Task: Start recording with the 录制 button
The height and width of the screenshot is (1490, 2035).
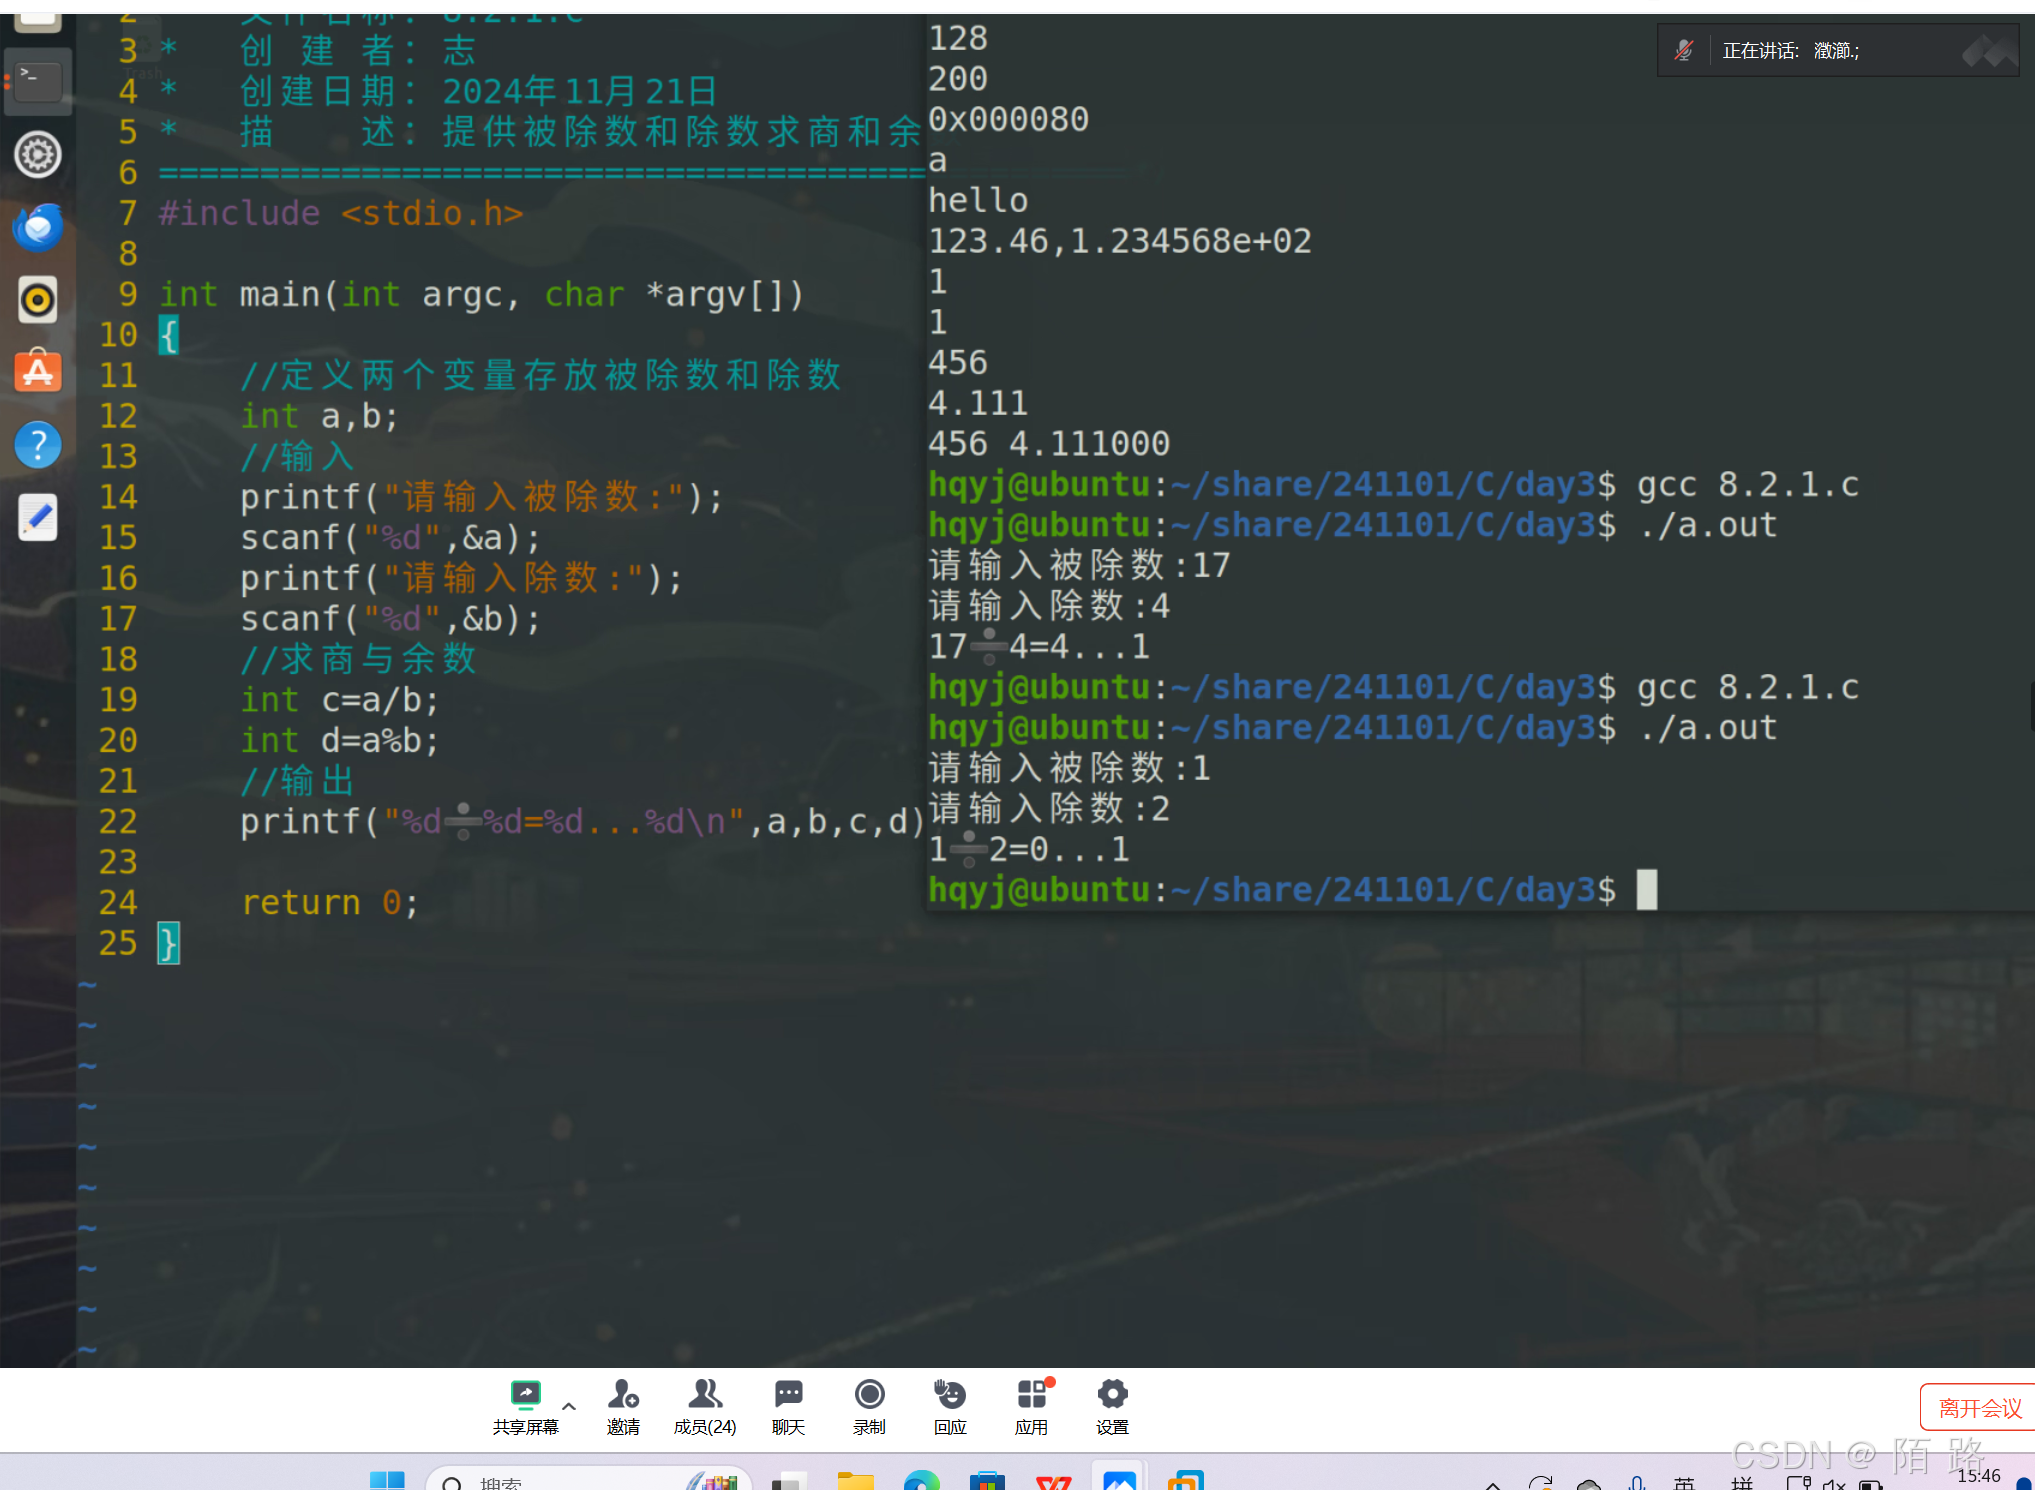Action: click(x=869, y=1394)
